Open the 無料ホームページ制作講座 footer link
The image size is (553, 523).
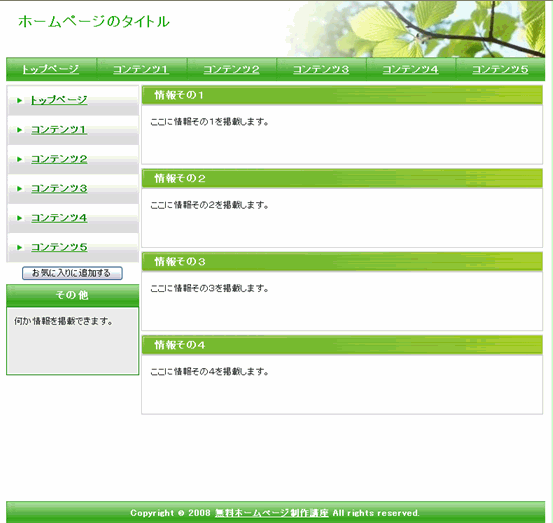click(x=272, y=513)
